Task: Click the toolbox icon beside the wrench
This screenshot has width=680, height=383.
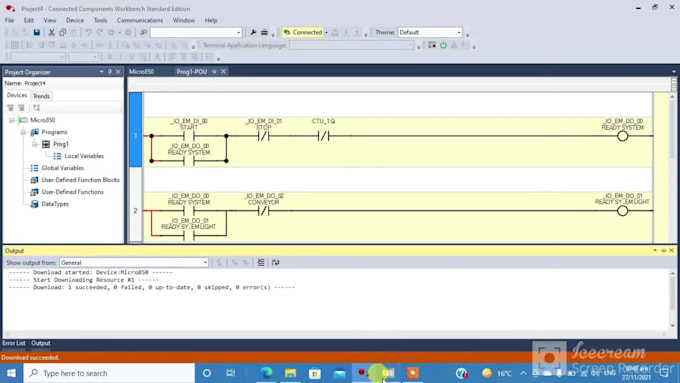Action: coord(264,33)
